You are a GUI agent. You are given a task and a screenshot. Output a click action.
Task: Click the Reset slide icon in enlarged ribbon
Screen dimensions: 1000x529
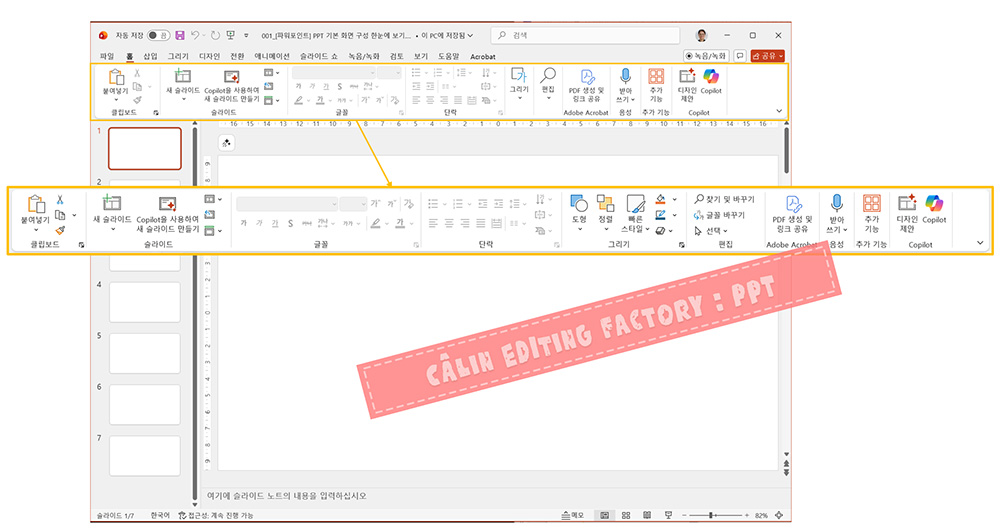click(209, 215)
